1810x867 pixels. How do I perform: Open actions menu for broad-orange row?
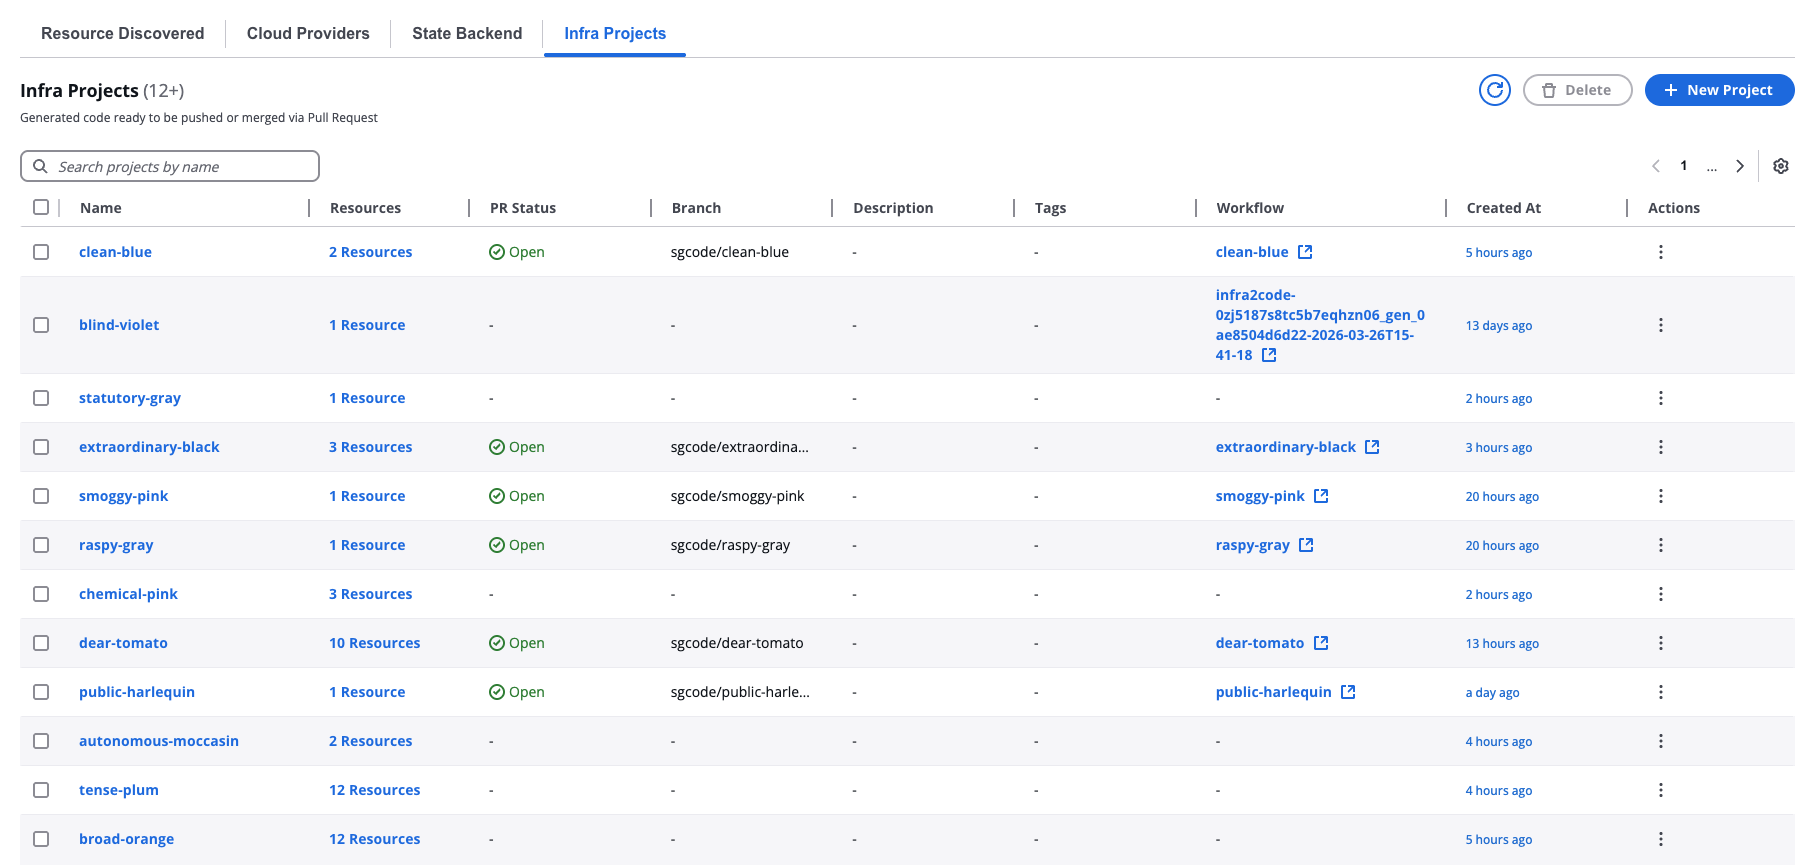click(1660, 839)
